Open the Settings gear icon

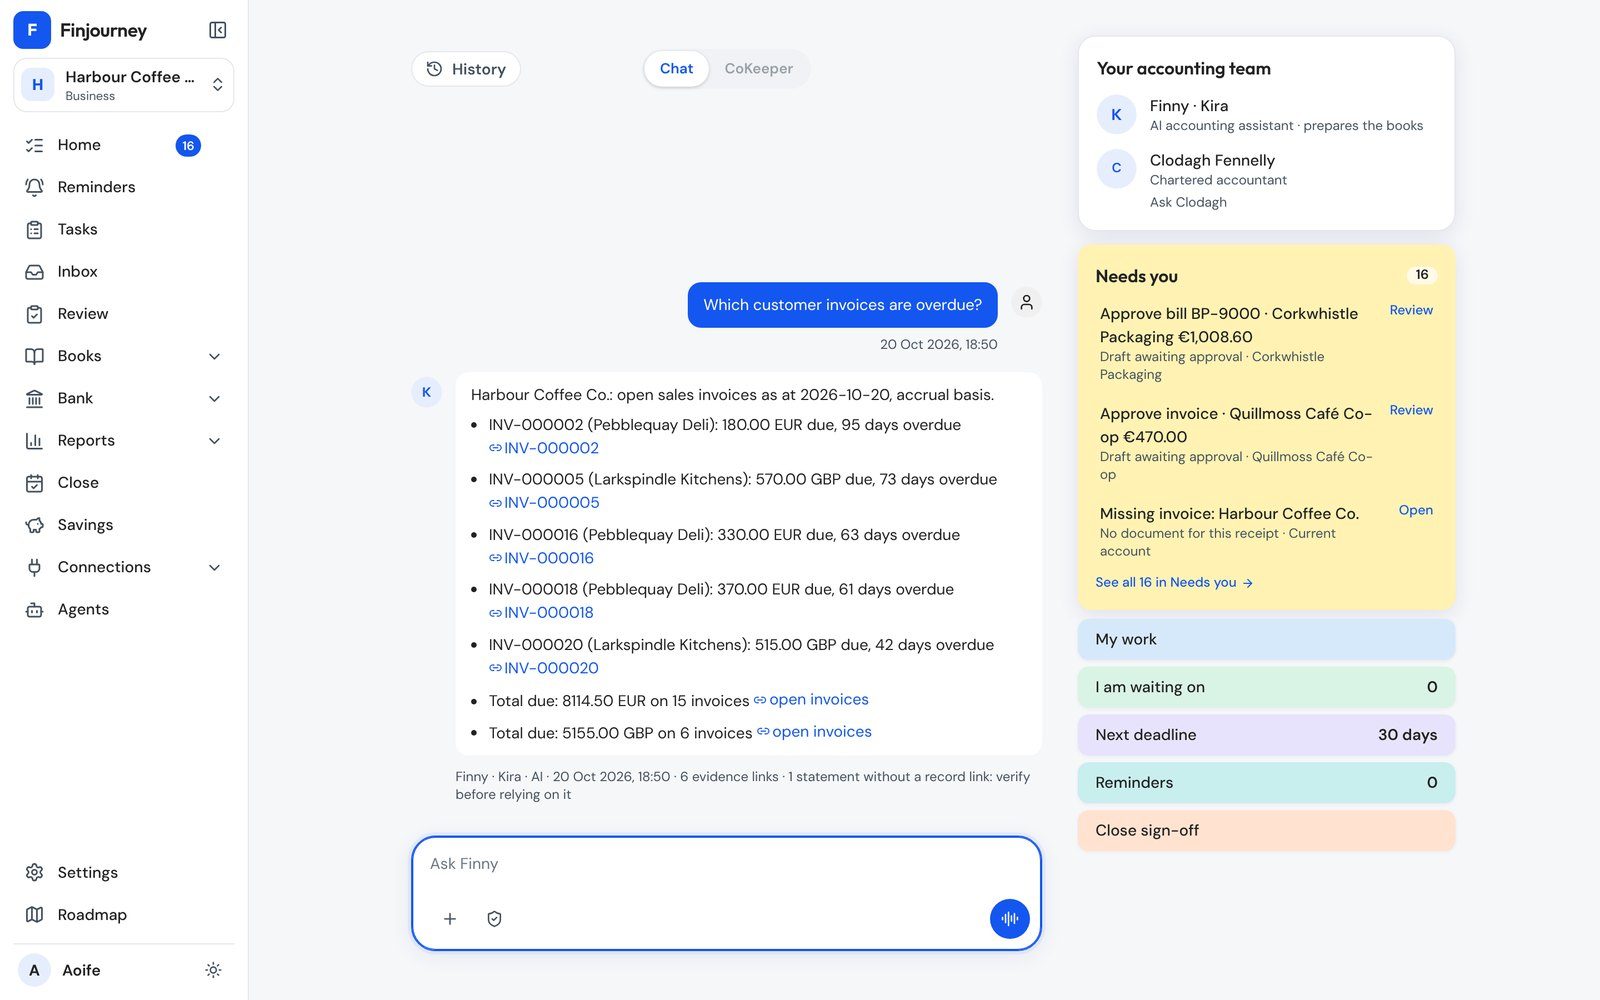tap(34, 872)
